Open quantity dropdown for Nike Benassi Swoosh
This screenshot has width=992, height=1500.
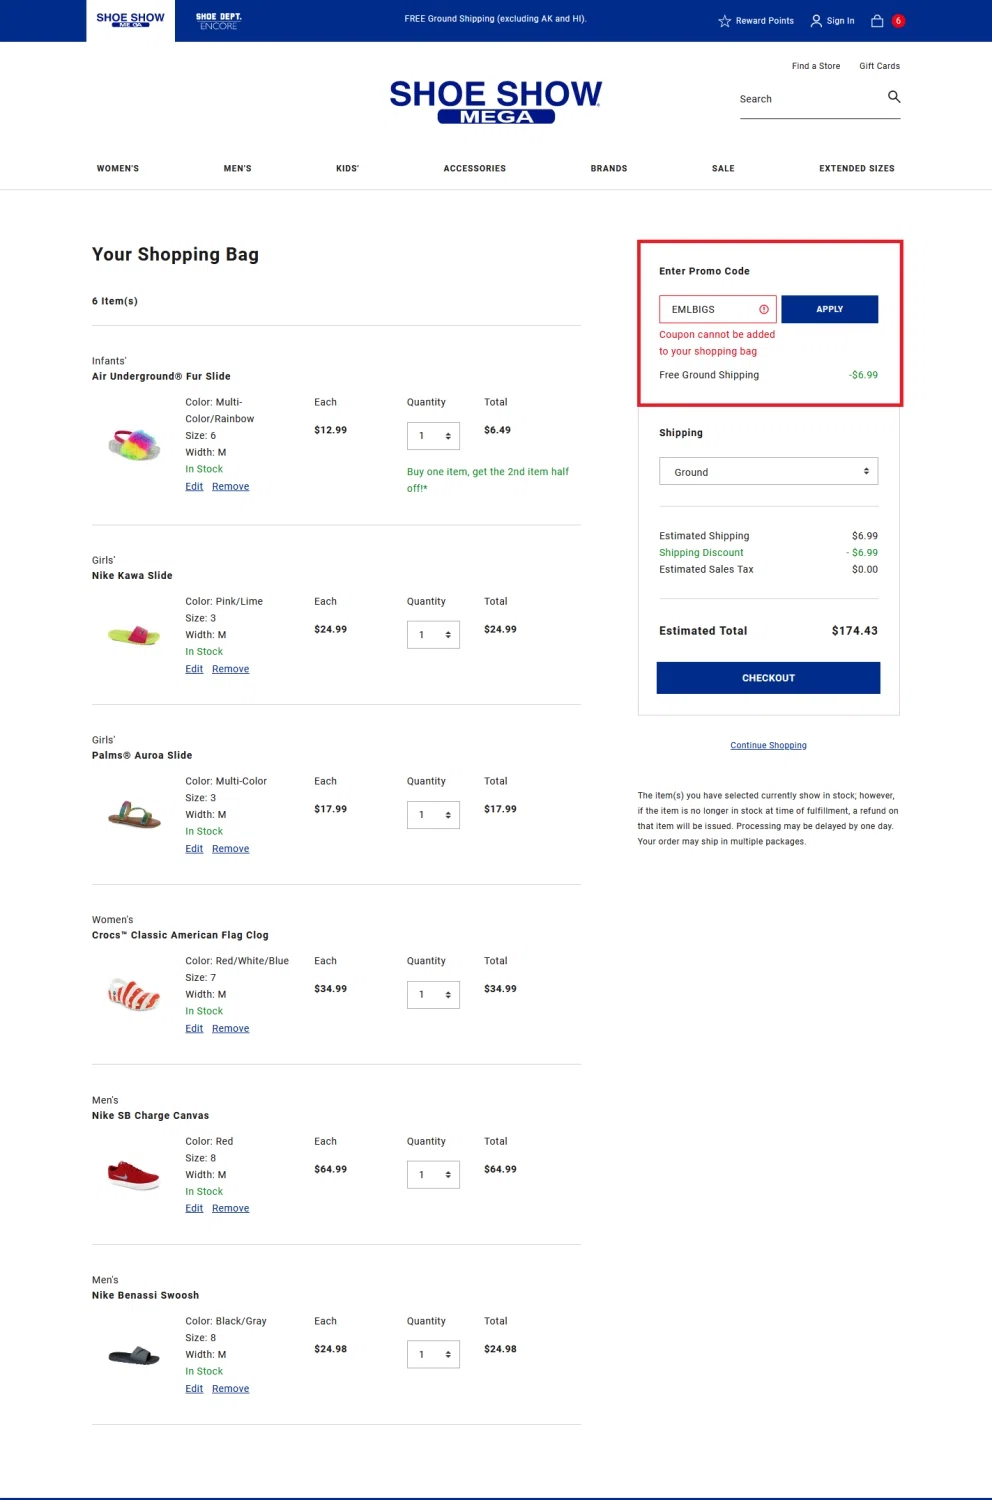(x=433, y=1355)
